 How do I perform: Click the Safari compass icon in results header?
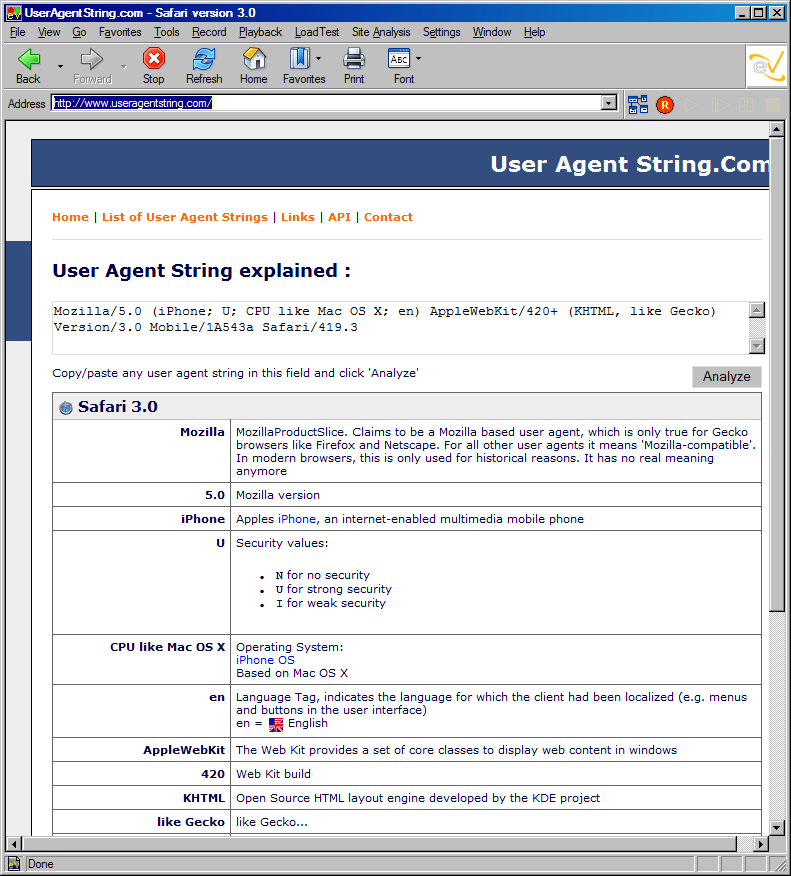tap(66, 408)
